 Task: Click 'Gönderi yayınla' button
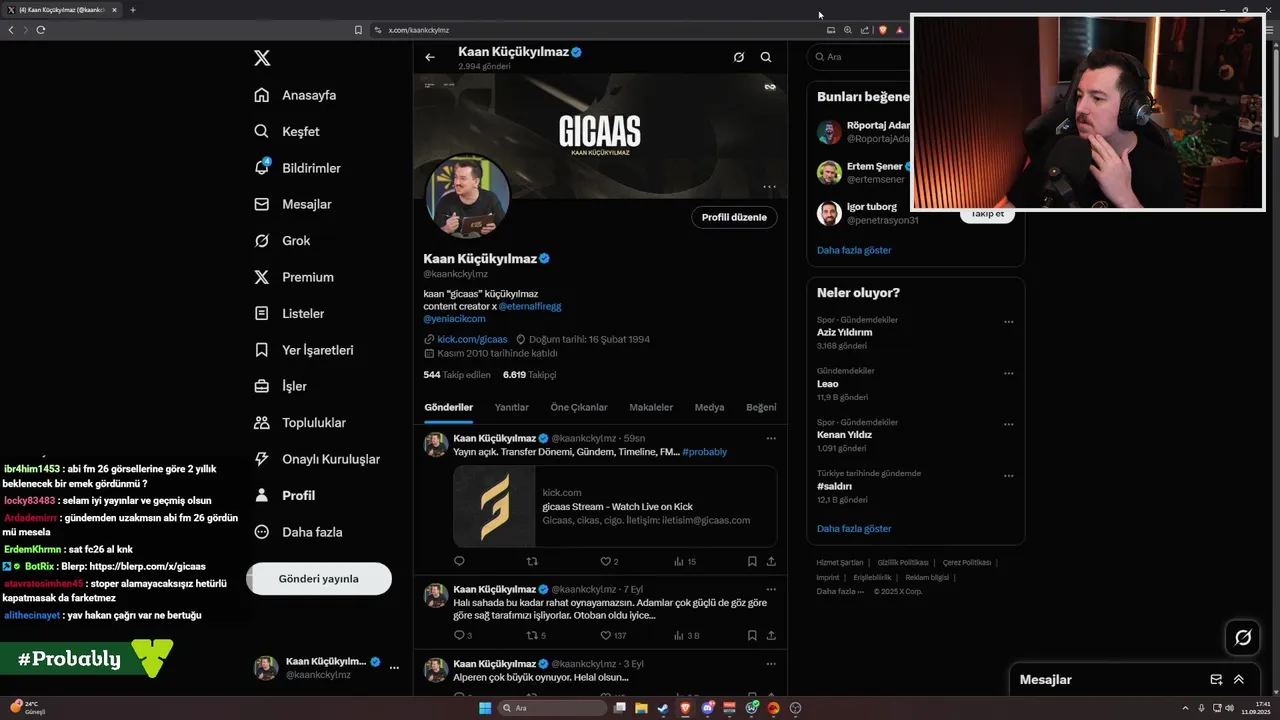tap(319, 579)
